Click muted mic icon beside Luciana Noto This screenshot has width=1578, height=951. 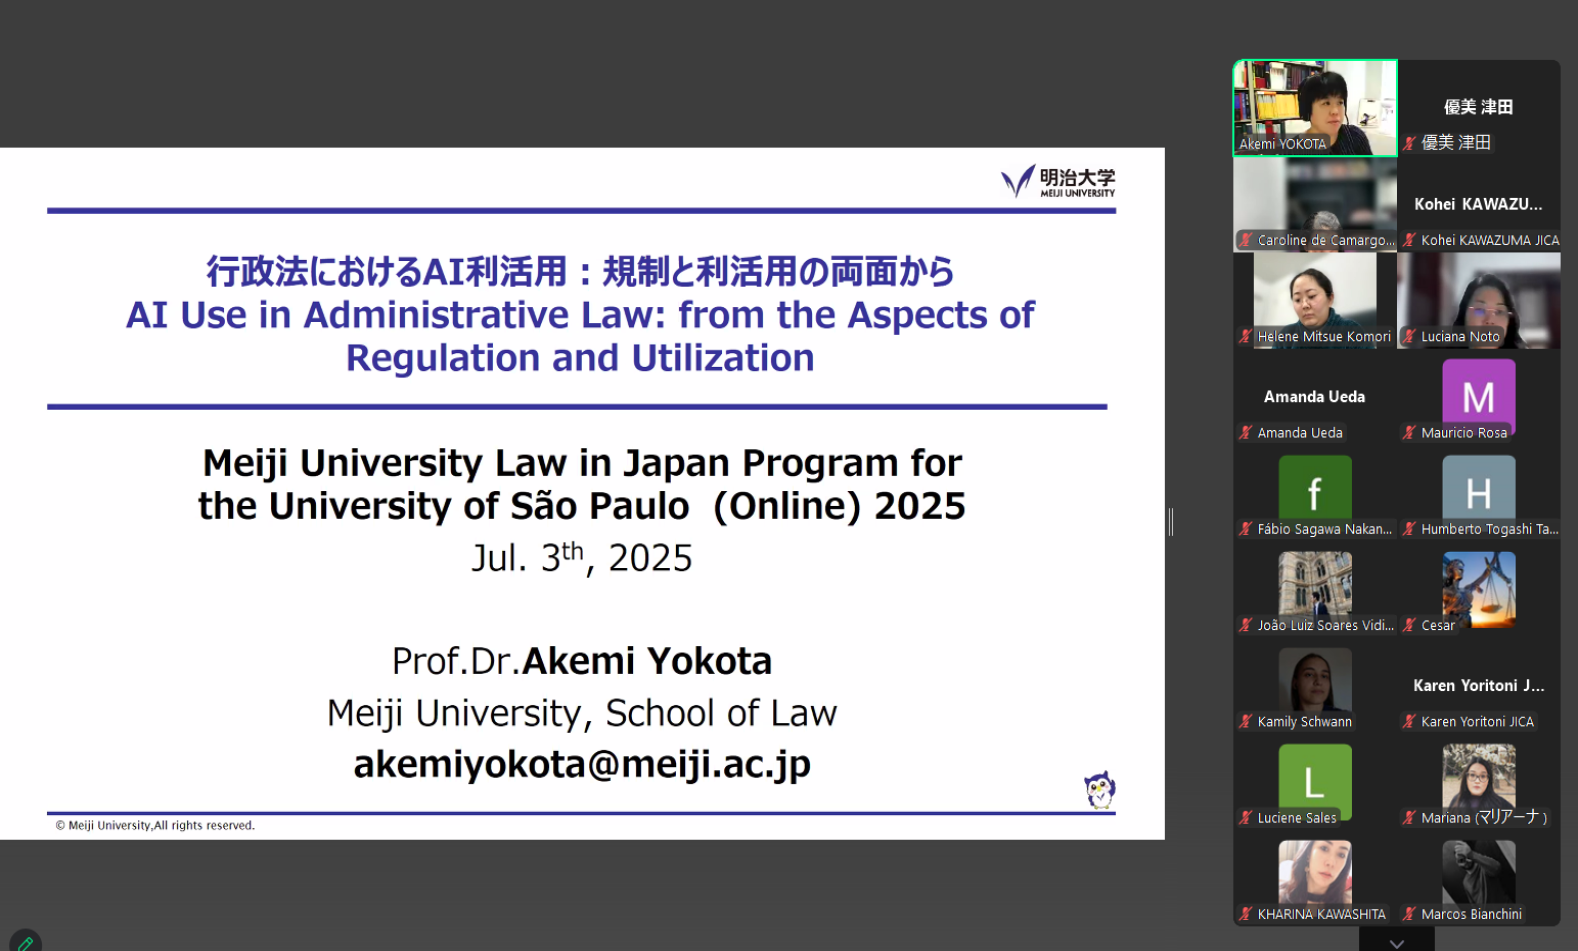tap(1410, 336)
